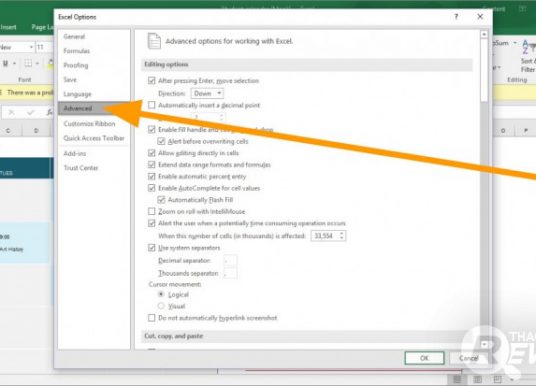Switch to Normal view status bar icon
Image resolution: width=536 pixels, height=386 pixels.
[457, 380]
